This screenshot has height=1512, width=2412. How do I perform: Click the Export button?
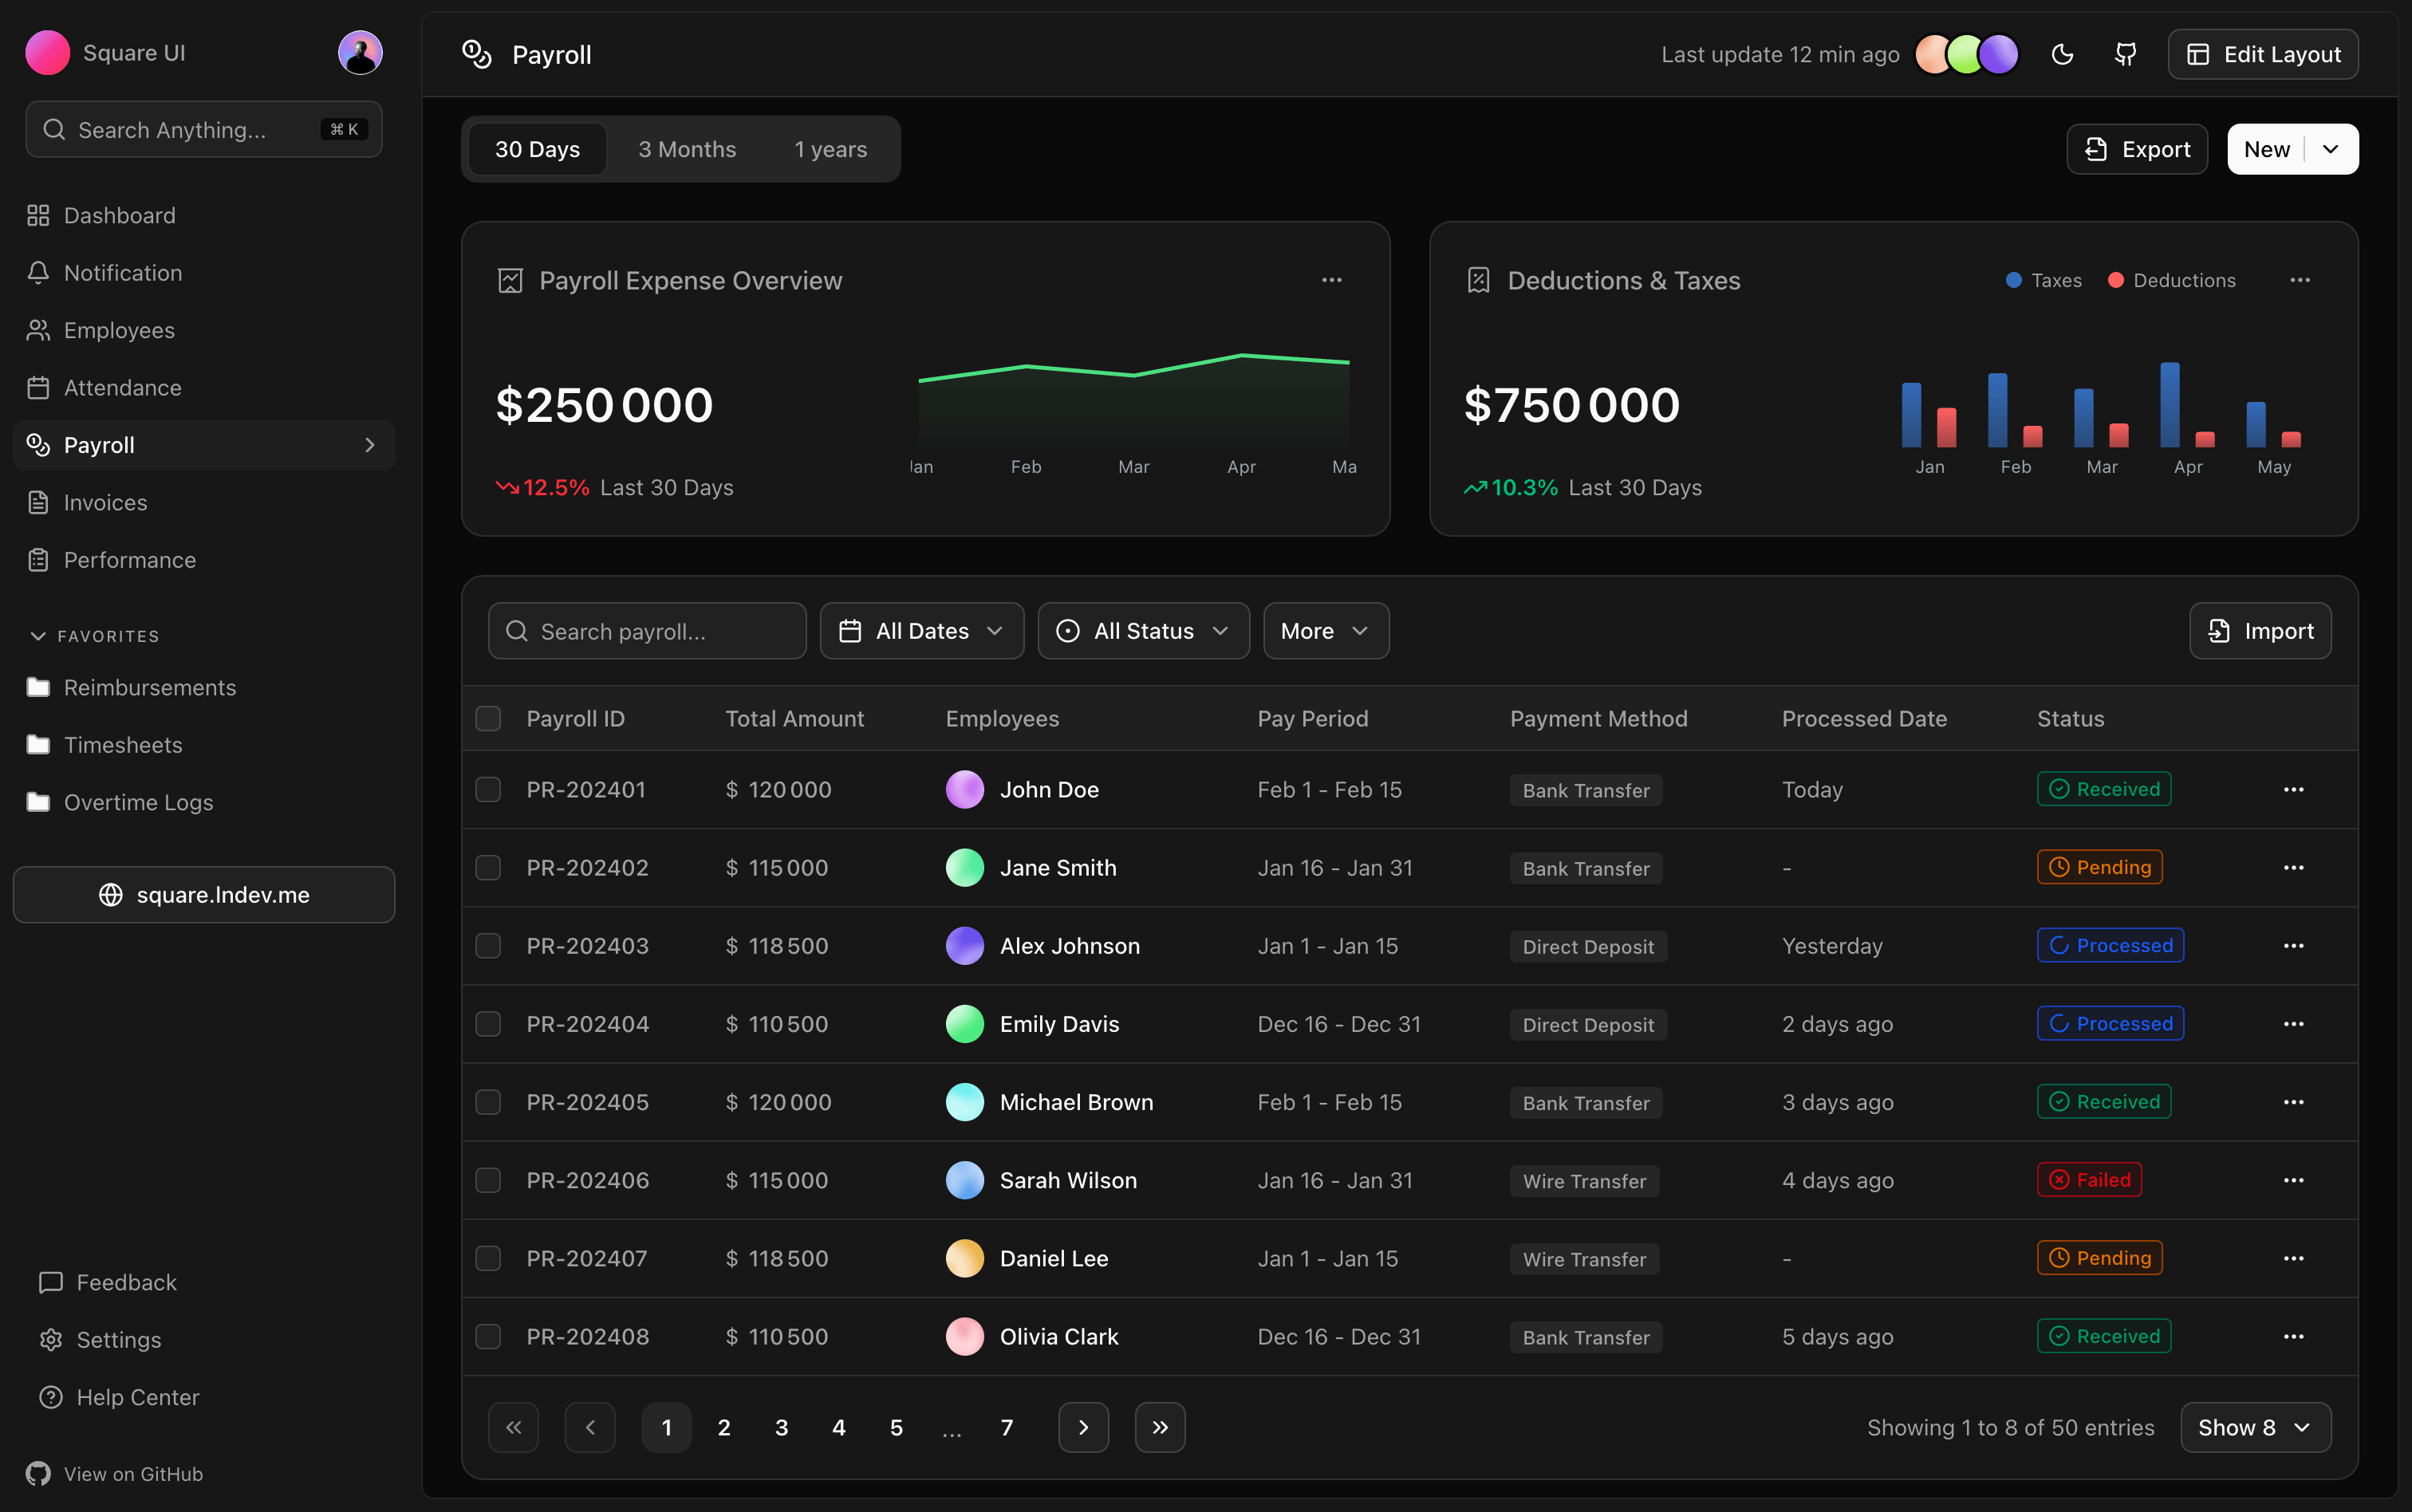pos(2137,149)
